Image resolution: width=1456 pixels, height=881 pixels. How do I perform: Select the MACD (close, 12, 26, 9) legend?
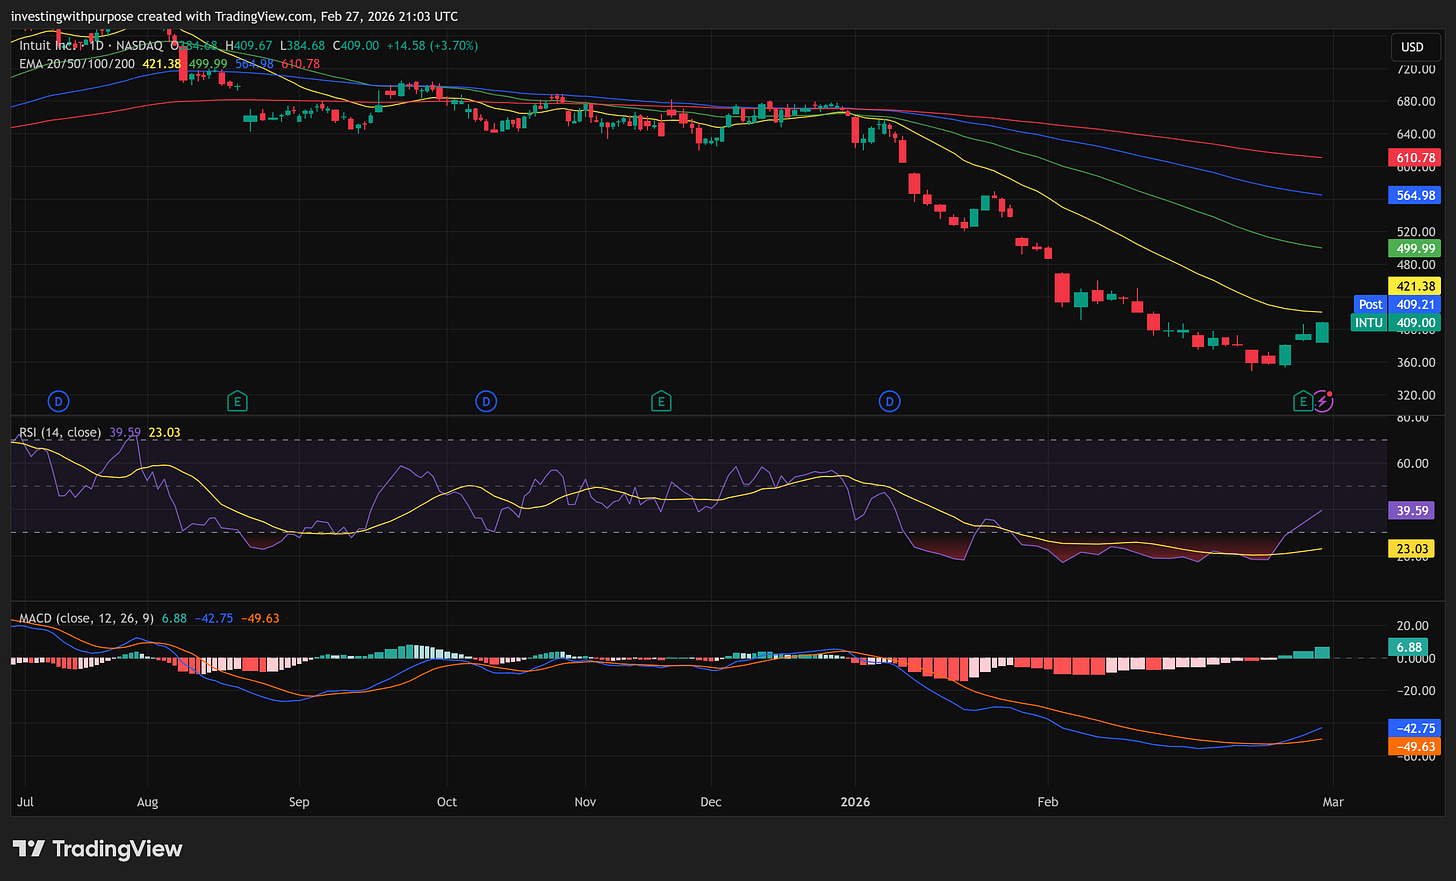click(x=87, y=619)
